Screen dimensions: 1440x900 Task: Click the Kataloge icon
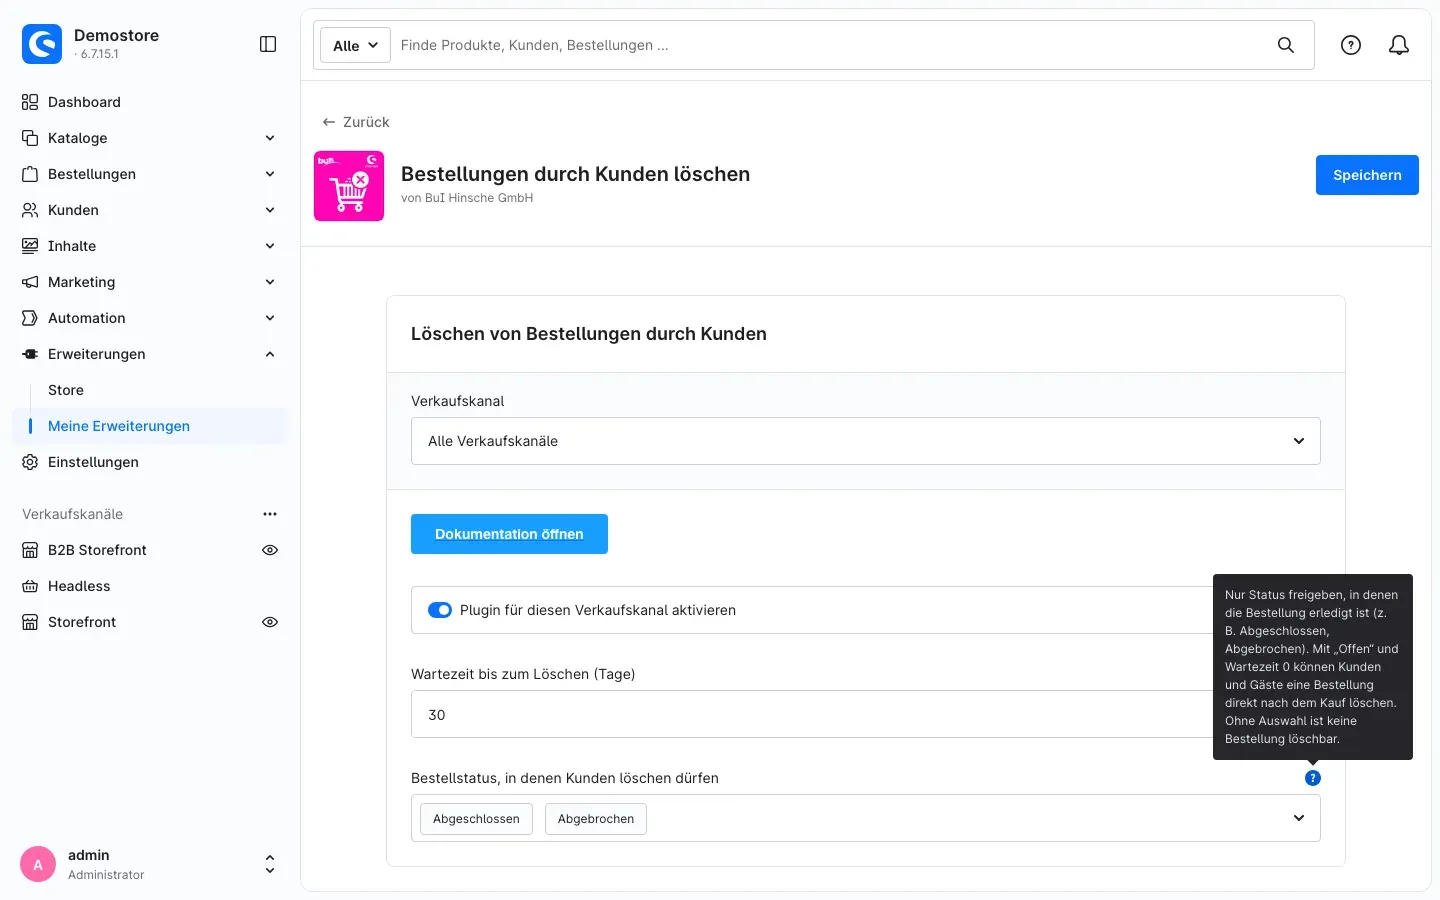tap(30, 138)
